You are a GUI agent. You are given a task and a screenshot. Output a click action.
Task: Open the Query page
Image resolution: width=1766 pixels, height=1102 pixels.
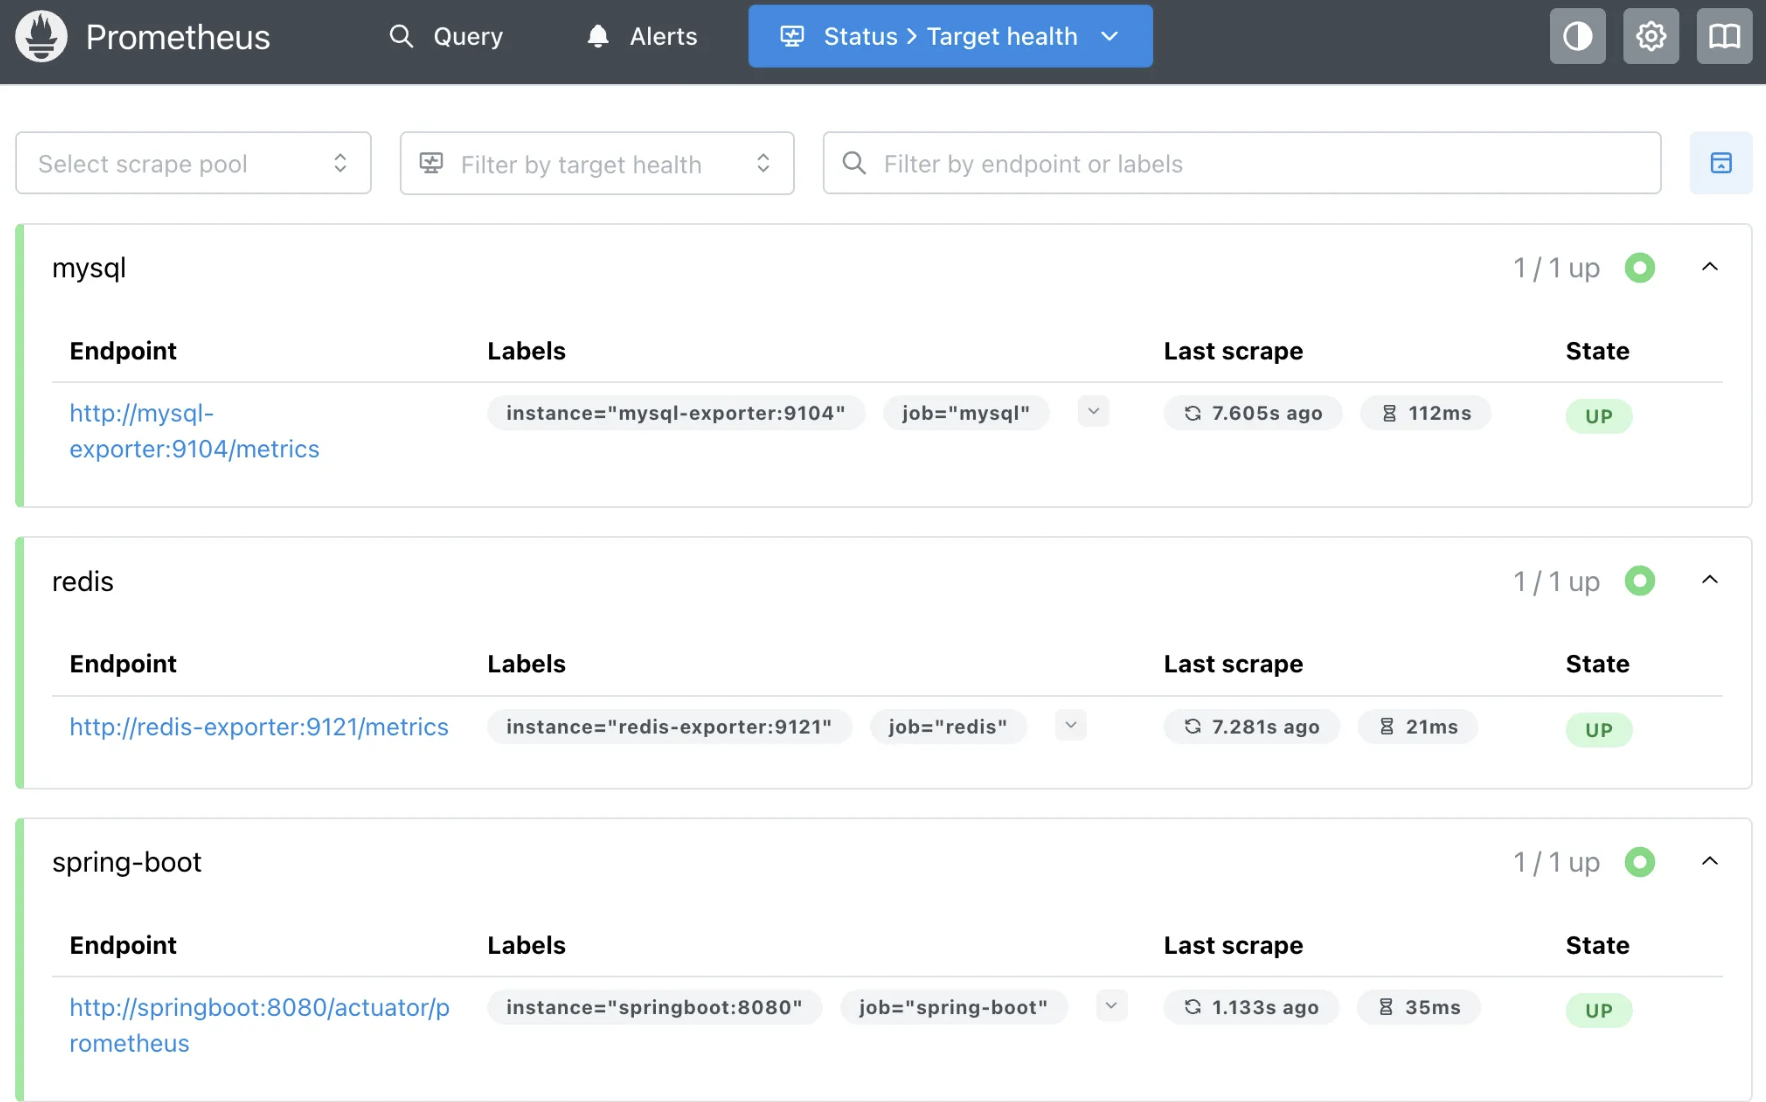[446, 37]
